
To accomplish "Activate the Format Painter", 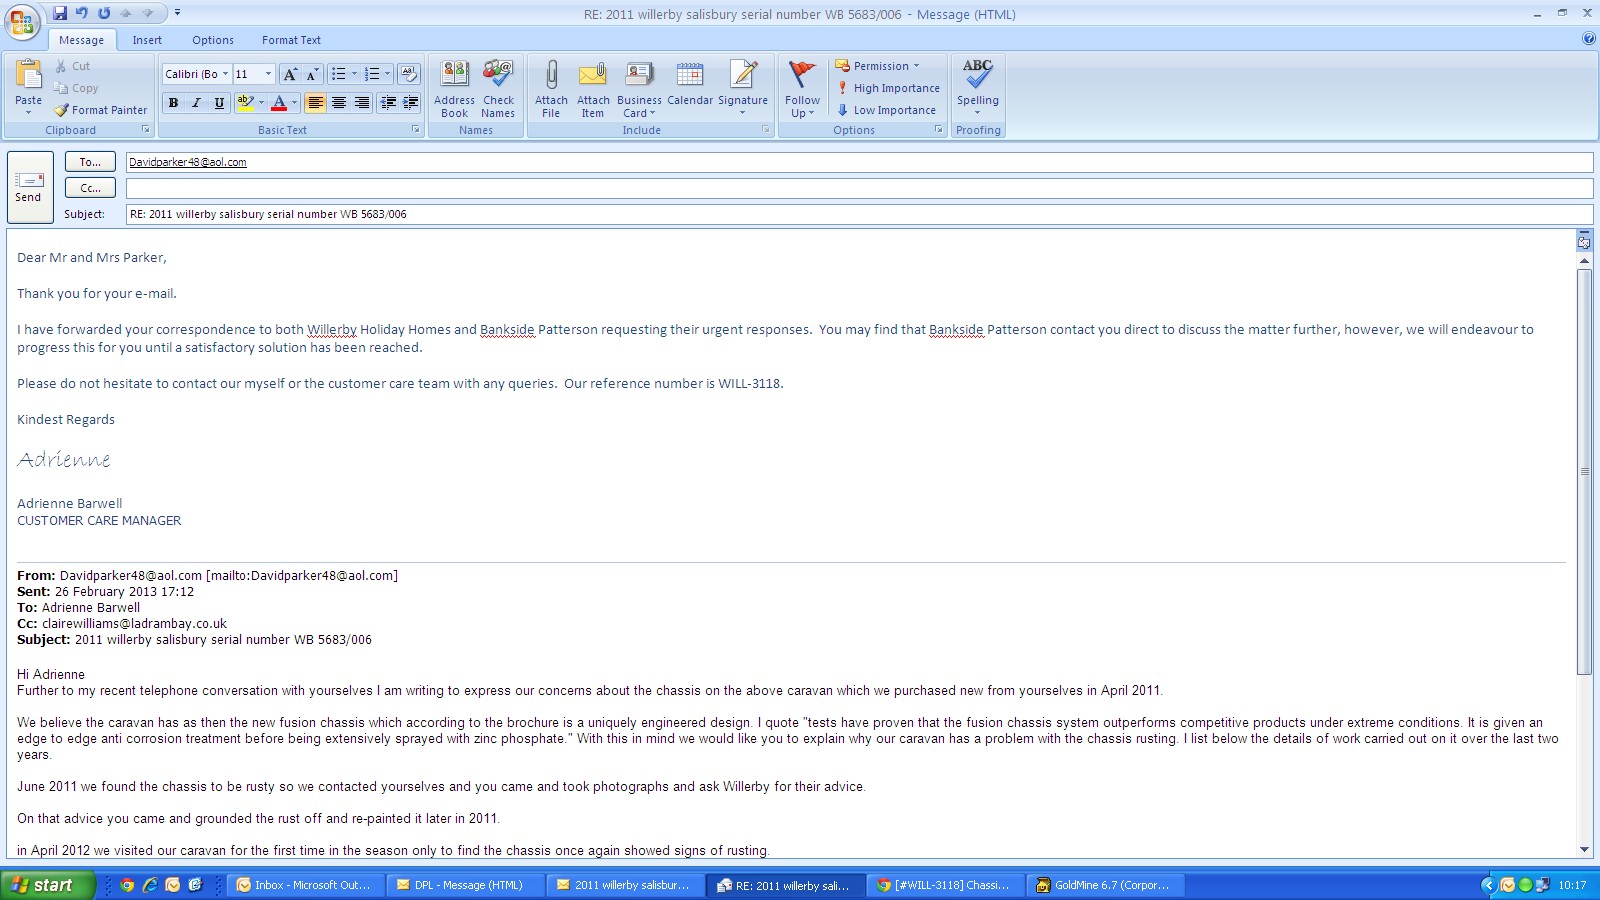I will point(101,110).
